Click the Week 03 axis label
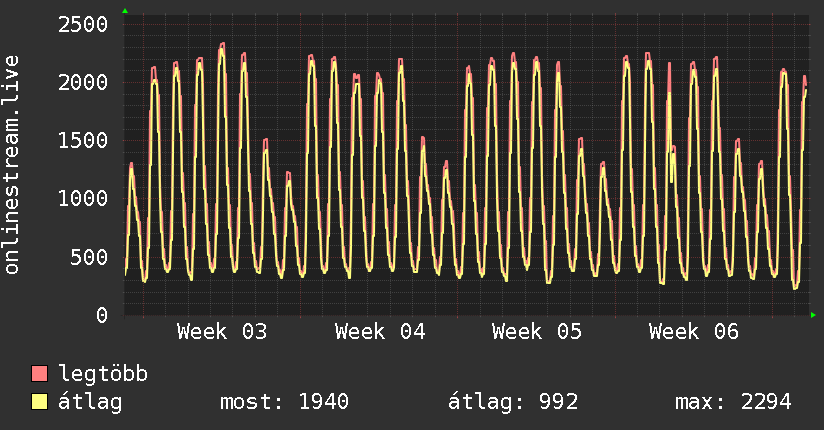Screen dimensions: 824x430 [x=222, y=332]
